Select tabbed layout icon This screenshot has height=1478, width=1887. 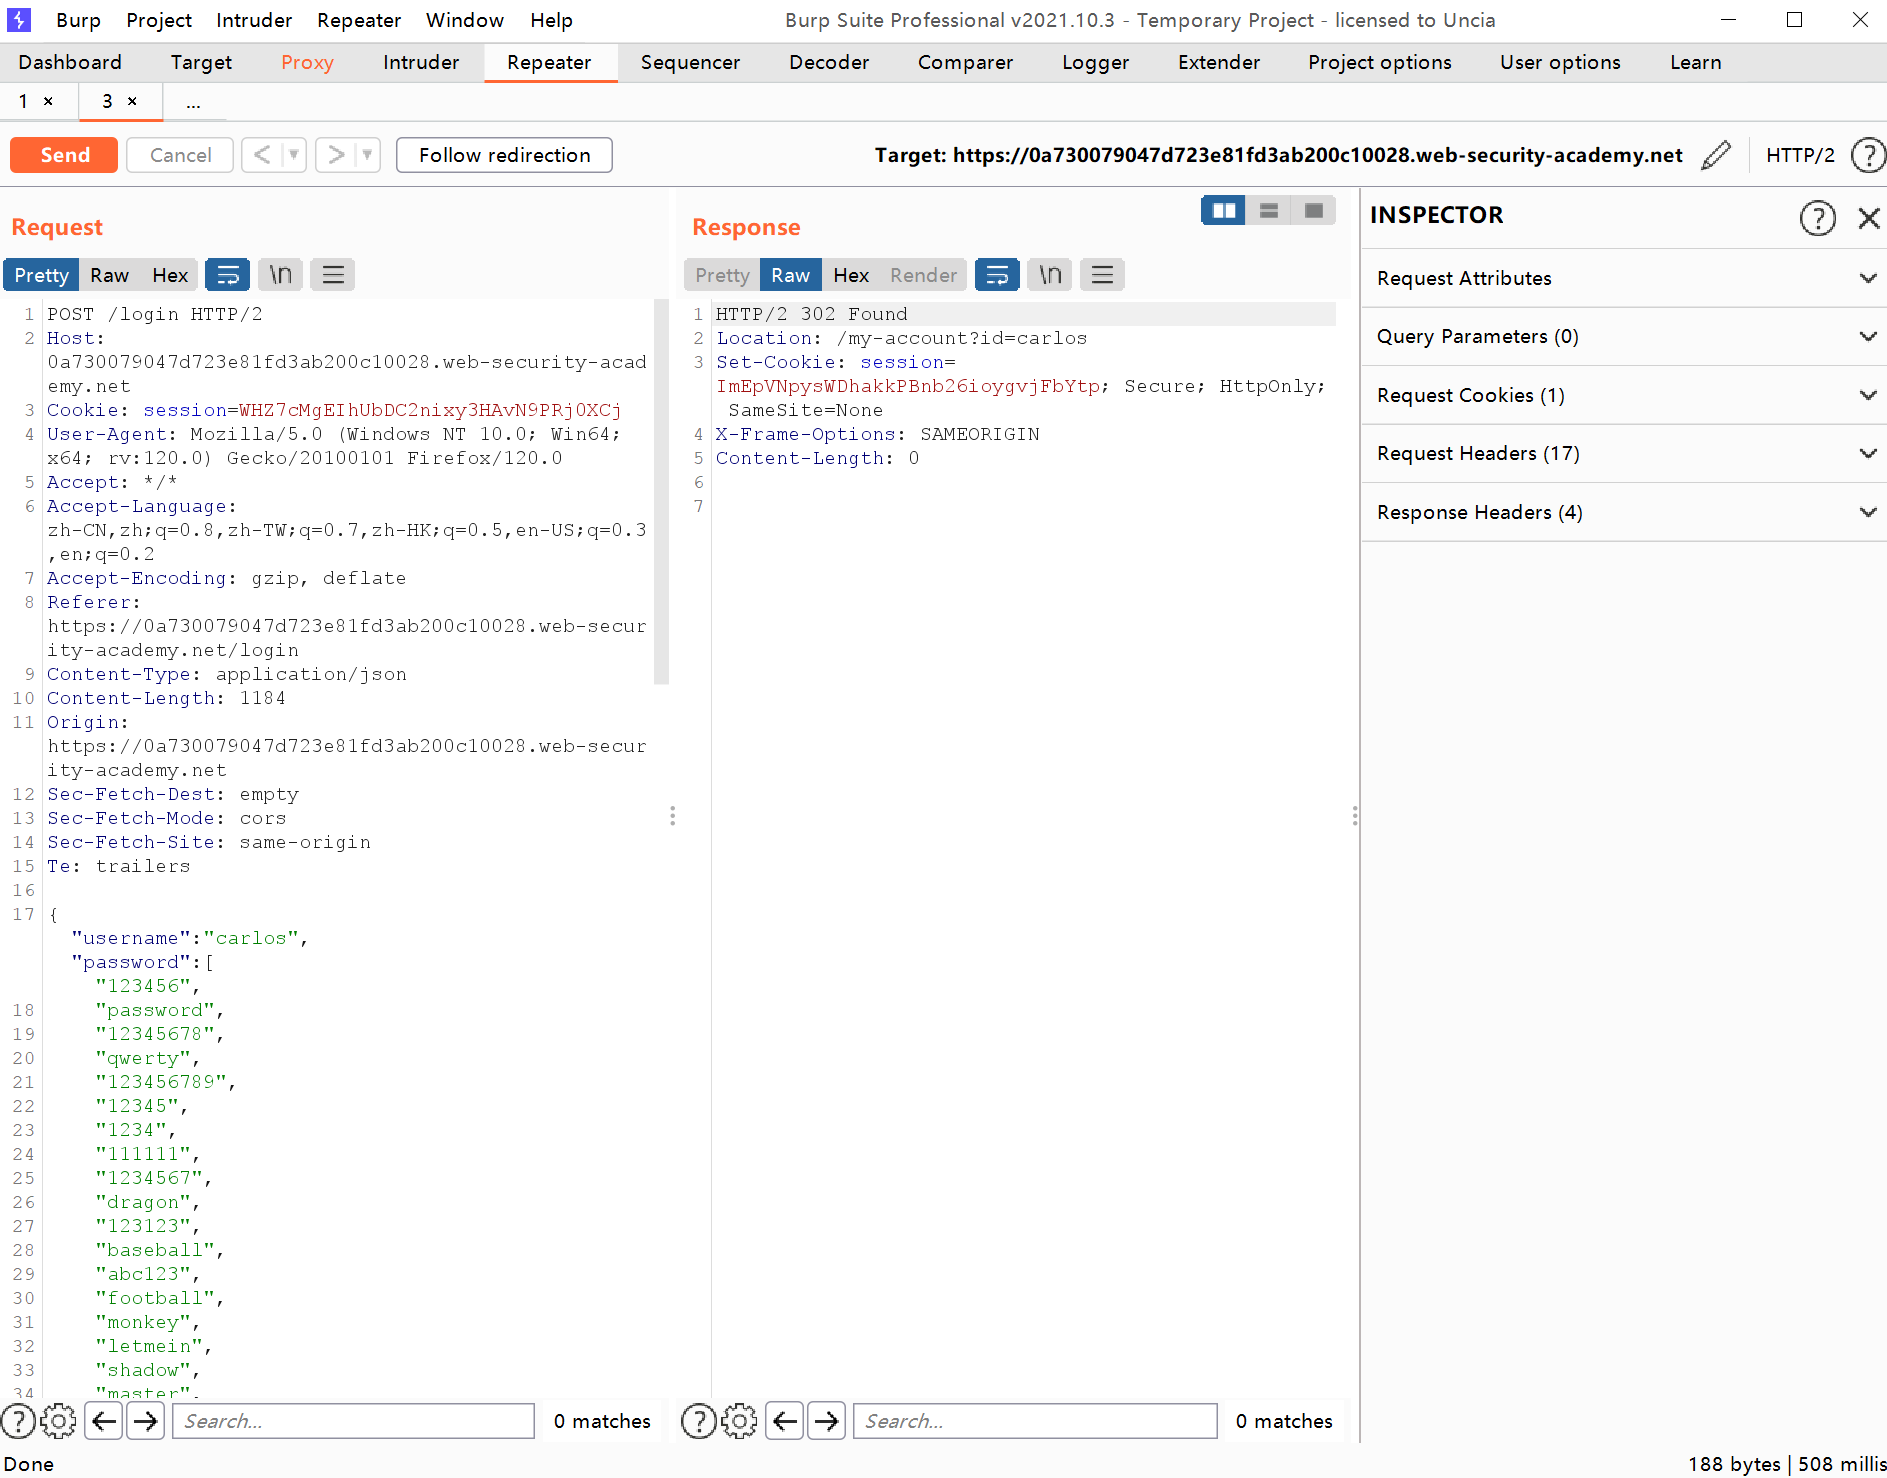(x=1314, y=211)
